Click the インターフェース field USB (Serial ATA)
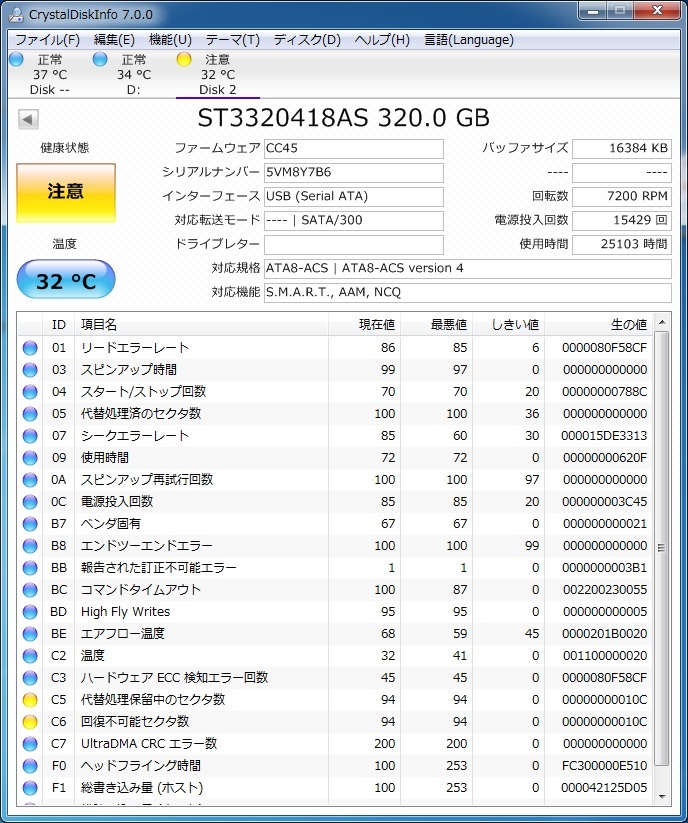Image resolution: width=688 pixels, height=823 pixels. (354, 197)
